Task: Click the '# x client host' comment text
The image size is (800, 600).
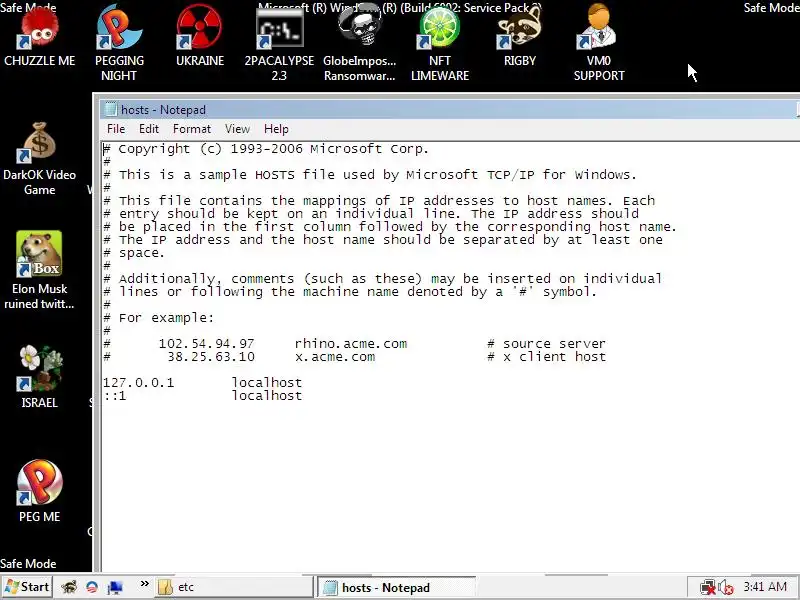Action: click(546, 357)
